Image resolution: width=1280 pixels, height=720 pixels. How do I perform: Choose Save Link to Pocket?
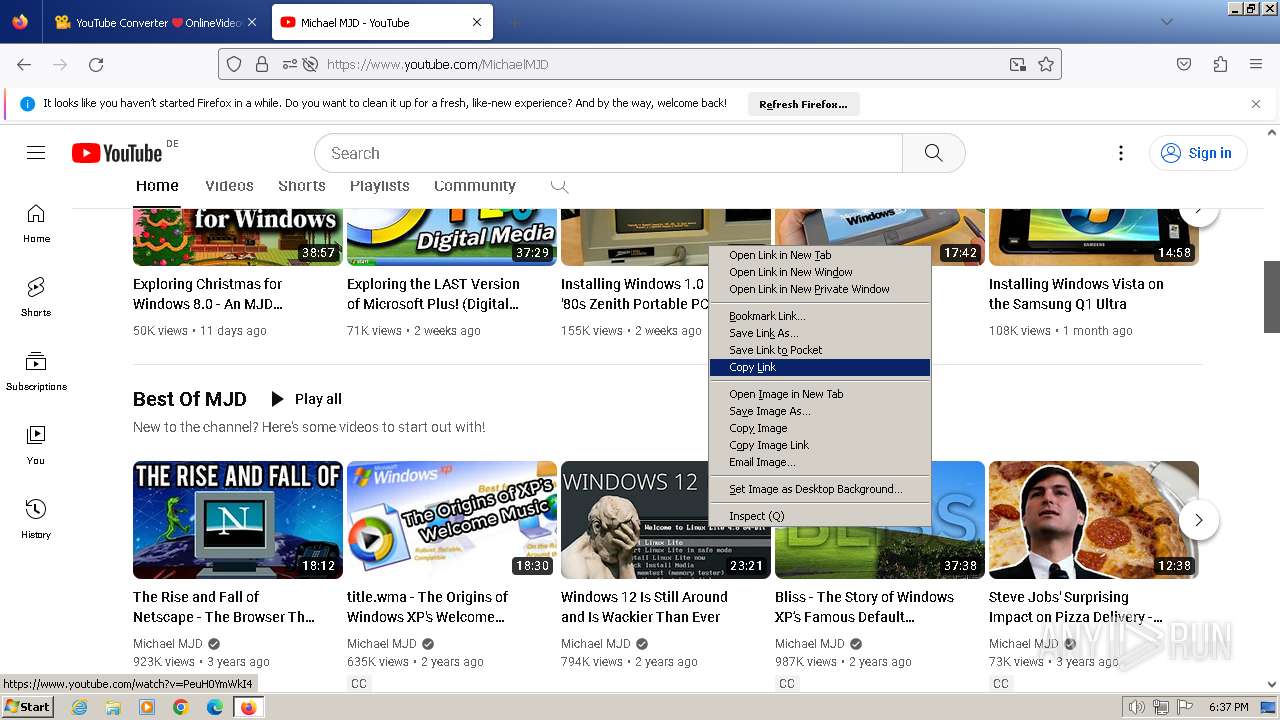click(820, 350)
